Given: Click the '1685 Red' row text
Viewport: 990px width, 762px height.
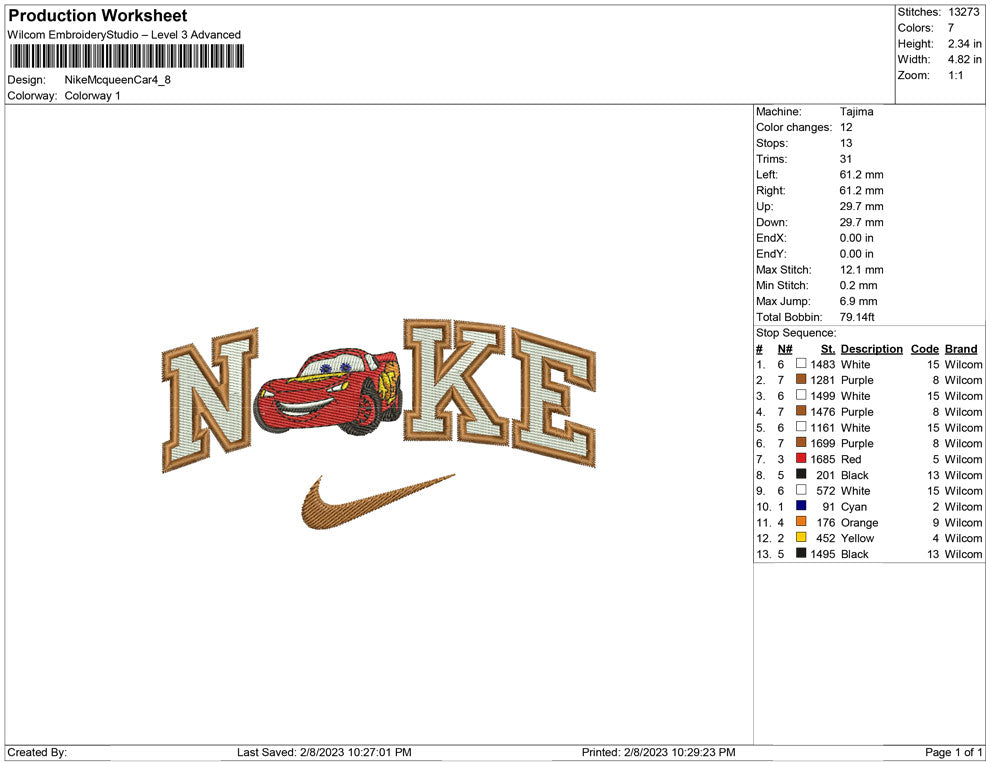Looking at the screenshot, I should (x=835, y=459).
